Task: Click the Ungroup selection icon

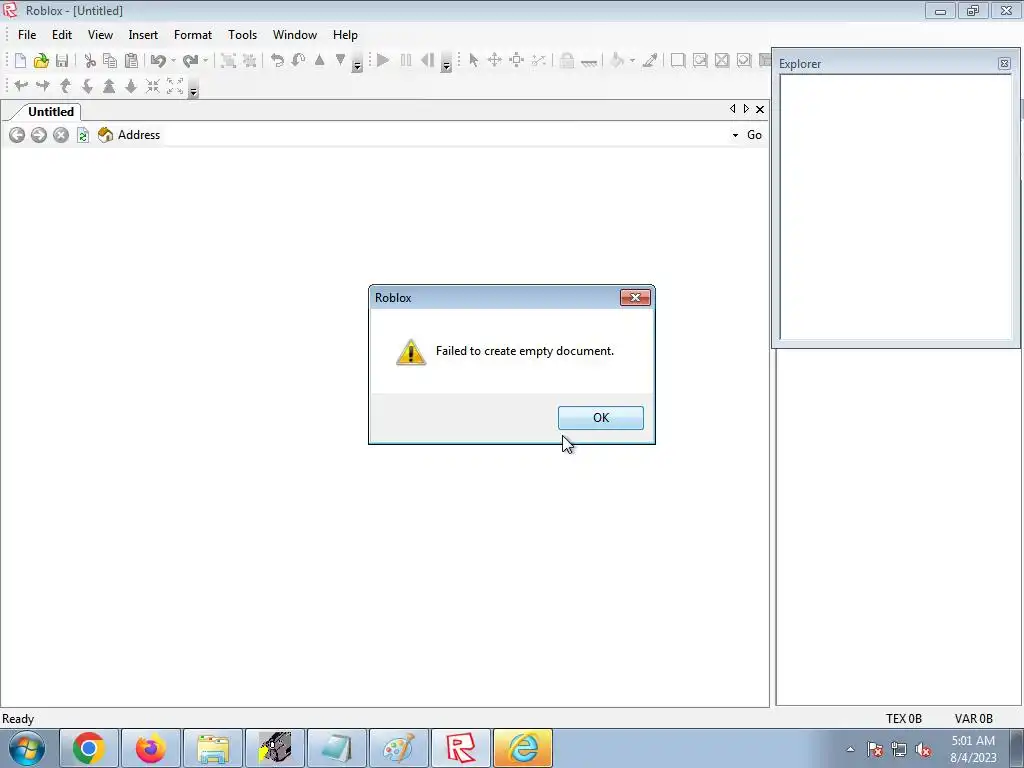Action: pos(249,61)
